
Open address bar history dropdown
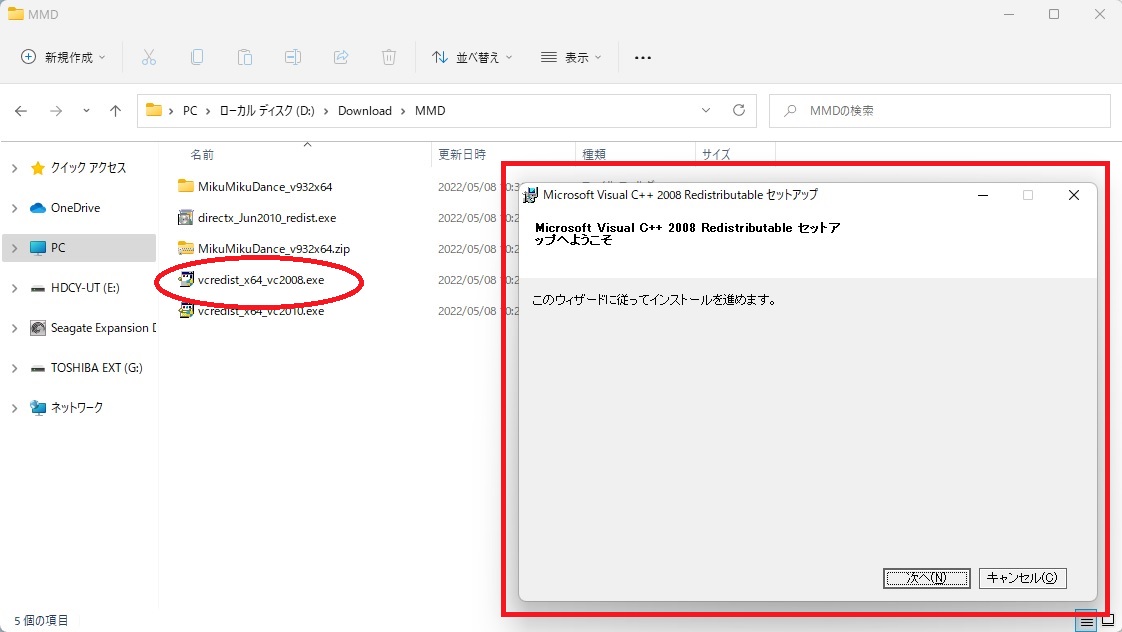(x=706, y=110)
